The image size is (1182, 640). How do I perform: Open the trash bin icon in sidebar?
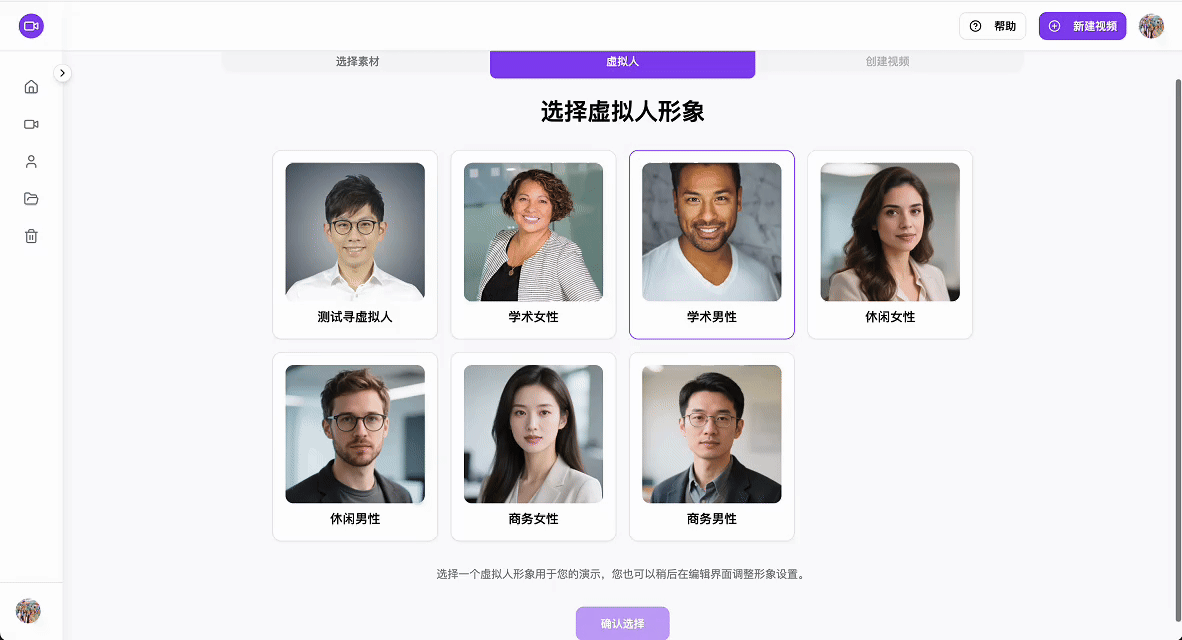(x=31, y=236)
